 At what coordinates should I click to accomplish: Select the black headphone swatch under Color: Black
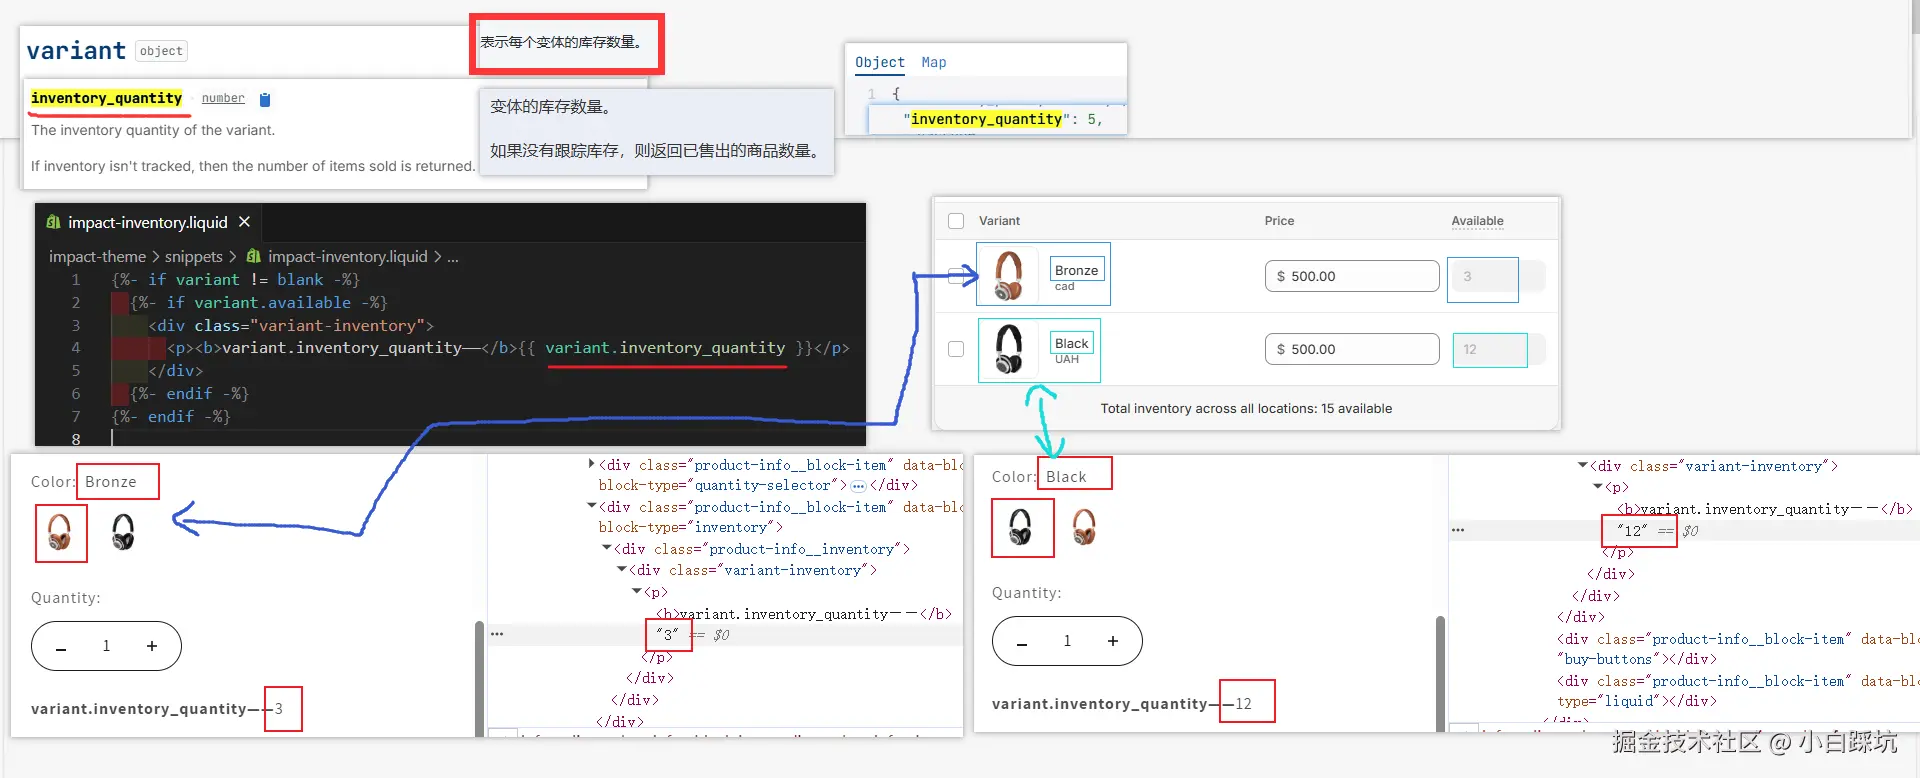tap(1021, 527)
